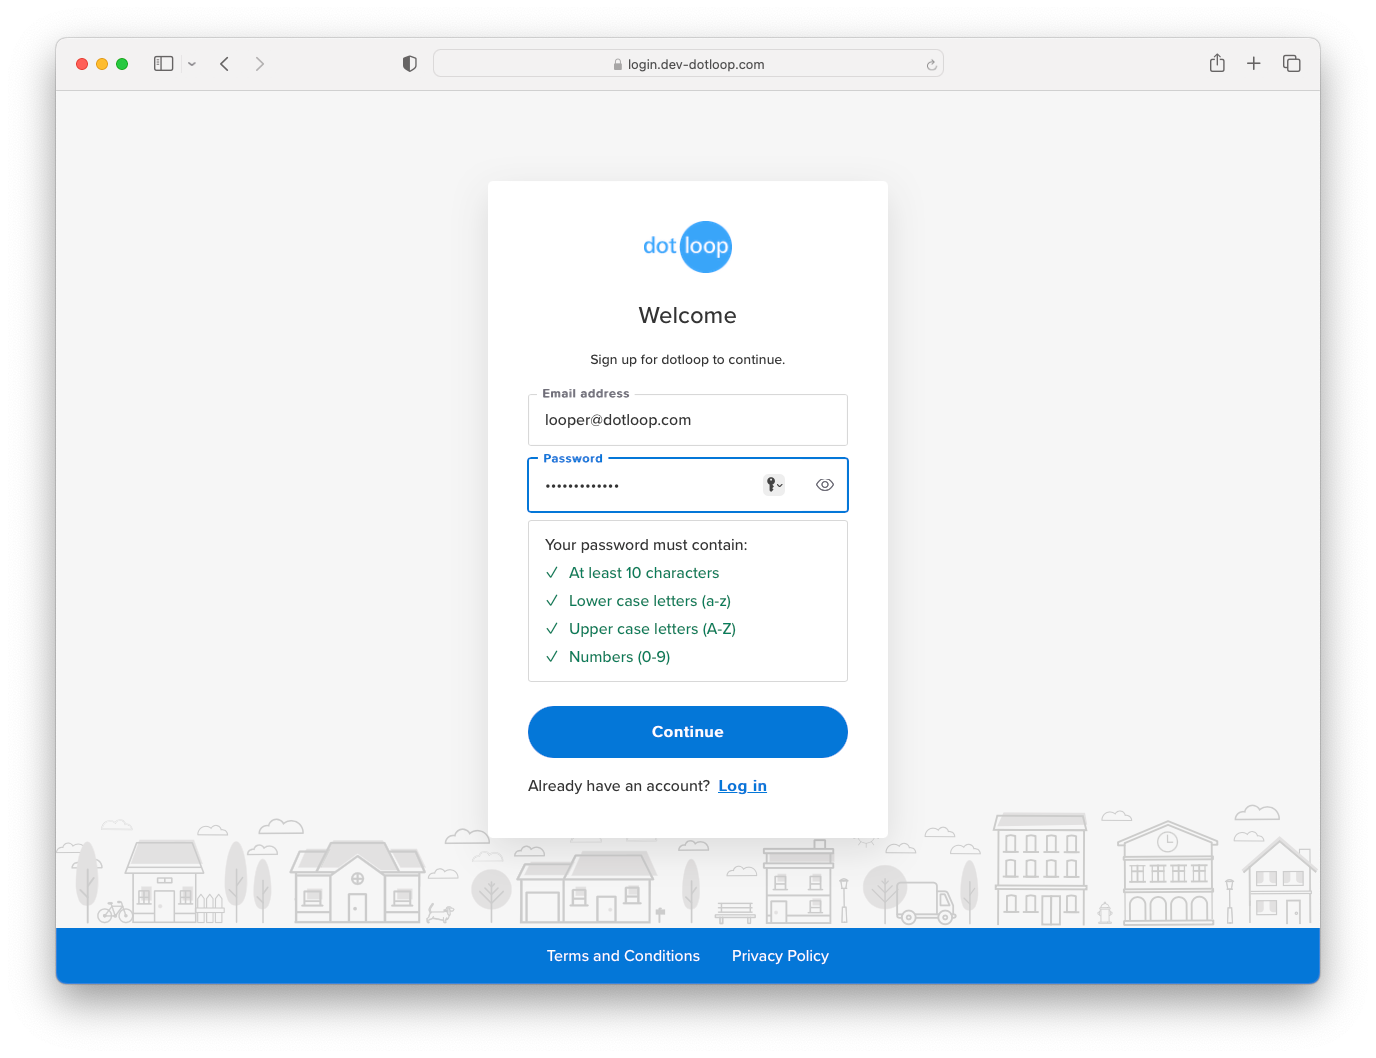The width and height of the screenshot is (1376, 1058).
Task: Minimize the window with yellow button
Action: pos(102,64)
